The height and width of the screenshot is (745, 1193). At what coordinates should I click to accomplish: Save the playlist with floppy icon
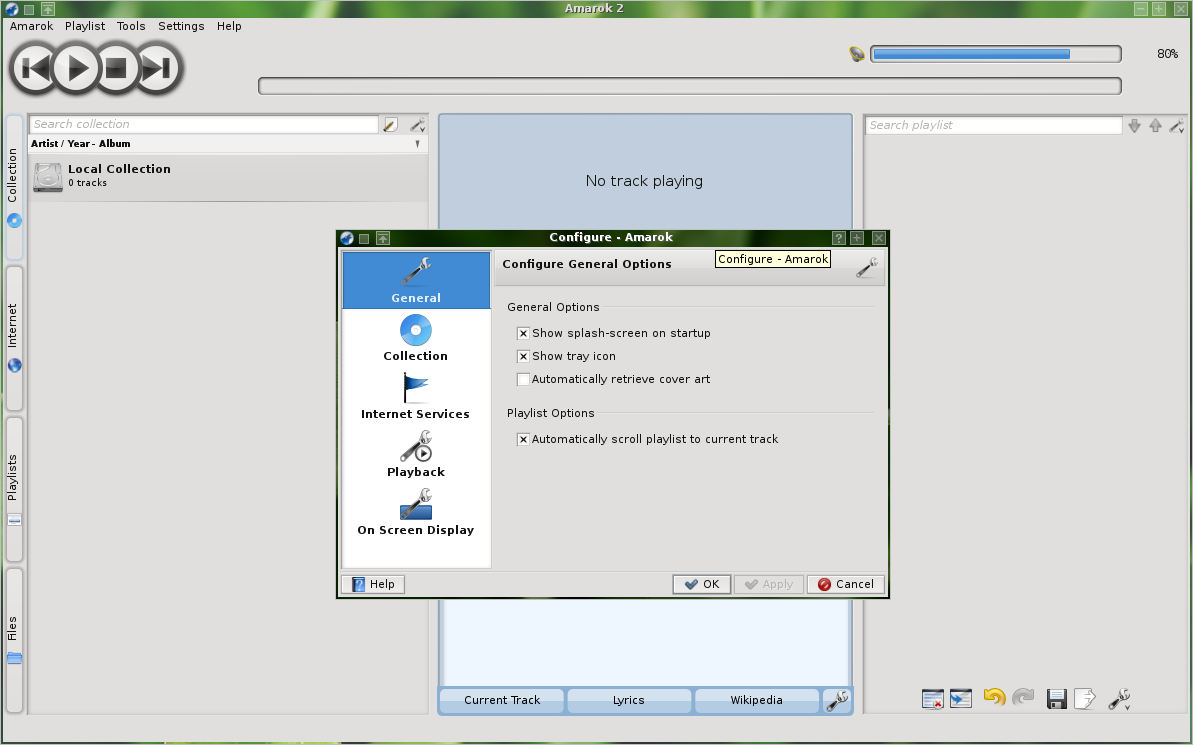coord(1057,699)
